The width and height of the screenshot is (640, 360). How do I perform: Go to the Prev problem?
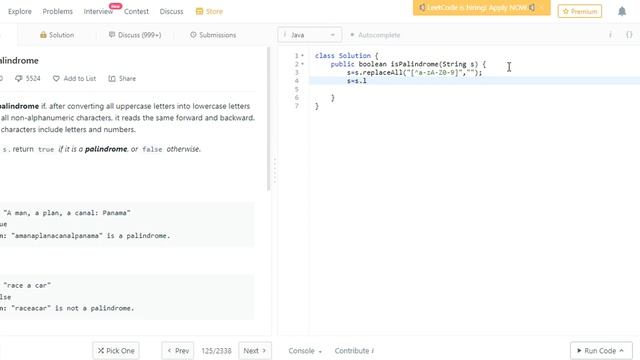tap(178, 351)
